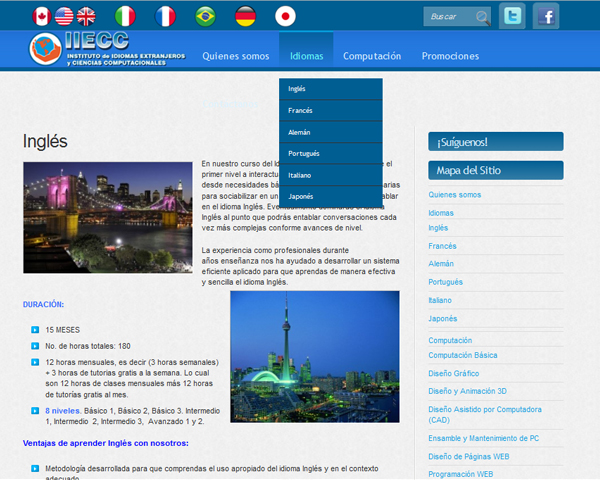This screenshot has width=600, height=480.
Task: Choose the French flag icon
Action: (165, 16)
